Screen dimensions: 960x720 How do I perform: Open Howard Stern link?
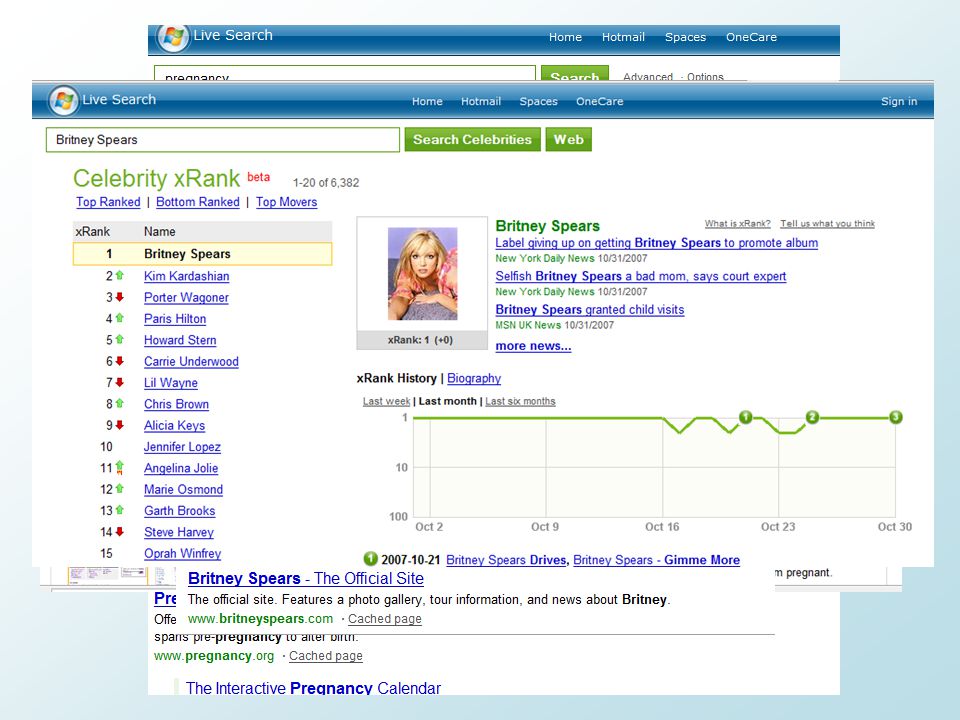click(x=180, y=340)
